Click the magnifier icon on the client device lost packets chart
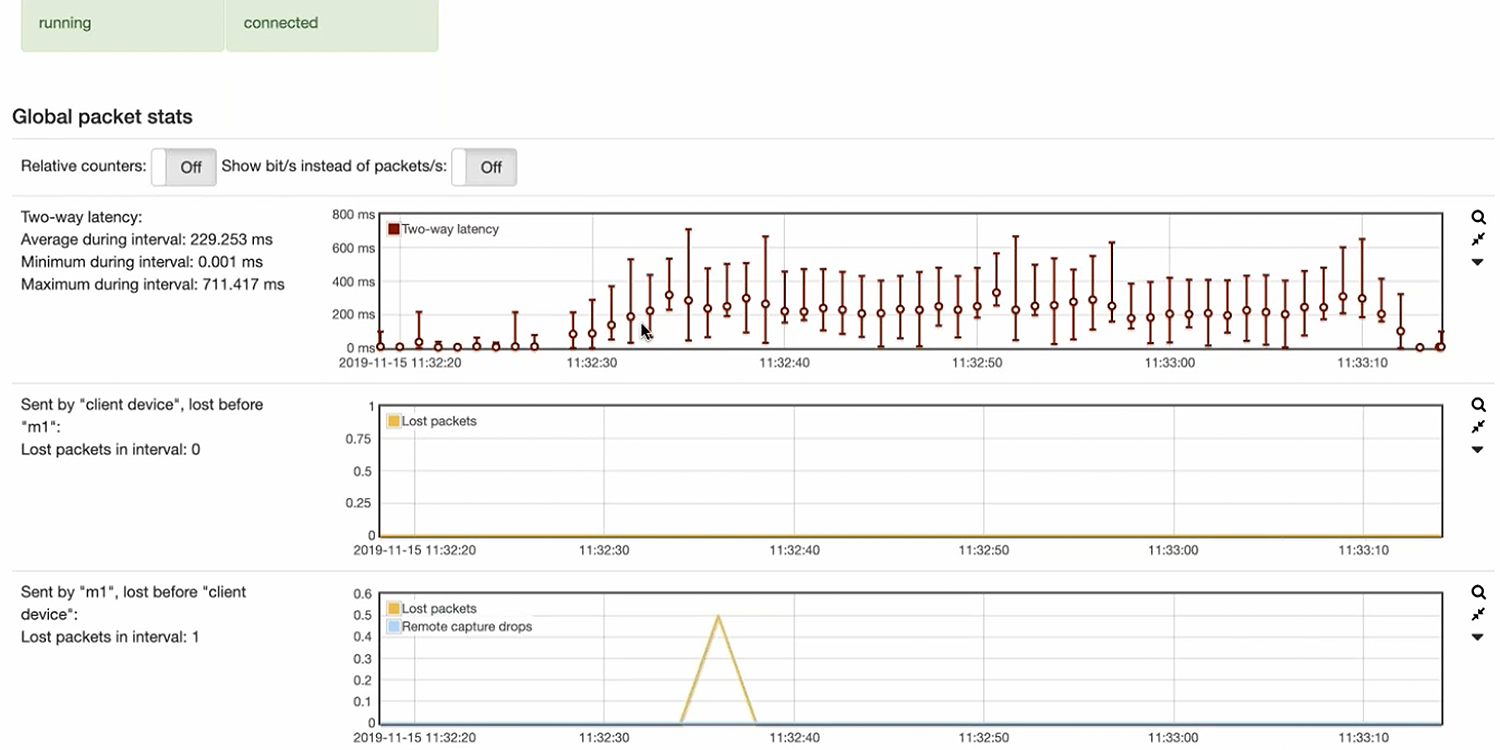Image resolution: width=1500 pixels, height=750 pixels. click(x=1478, y=405)
